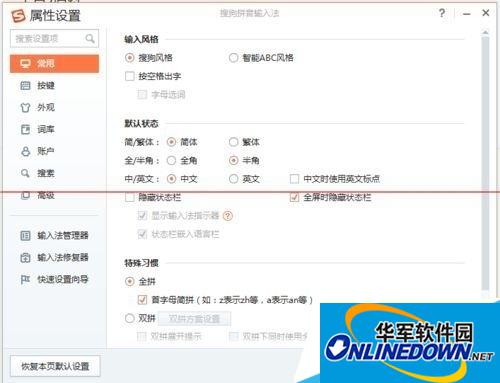Toggle the 全屏时隐藏状态栏 checkbox
This screenshot has height=383, width=500.
[x=294, y=197]
